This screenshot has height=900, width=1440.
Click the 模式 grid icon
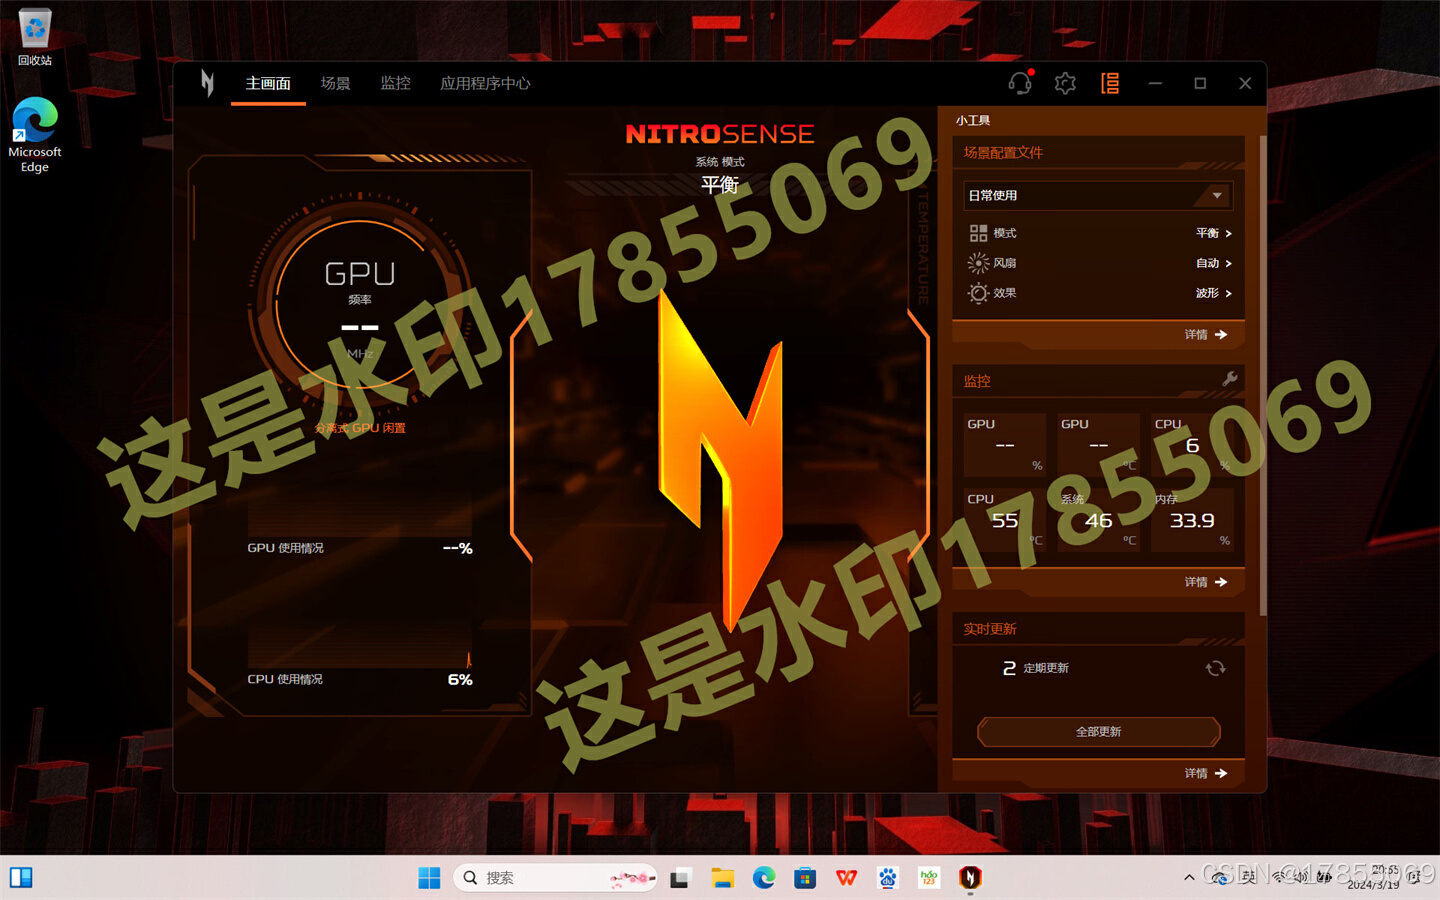(978, 233)
